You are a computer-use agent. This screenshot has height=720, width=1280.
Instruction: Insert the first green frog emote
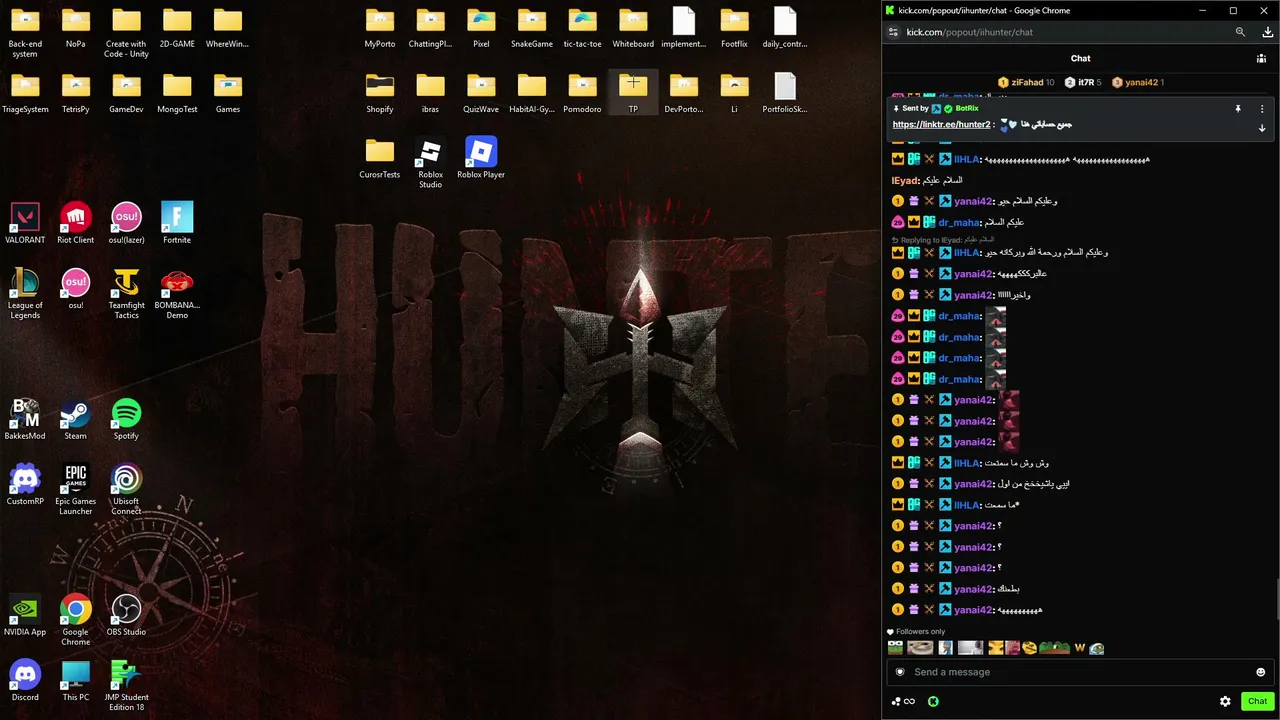pyautogui.click(x=895, y=648)
